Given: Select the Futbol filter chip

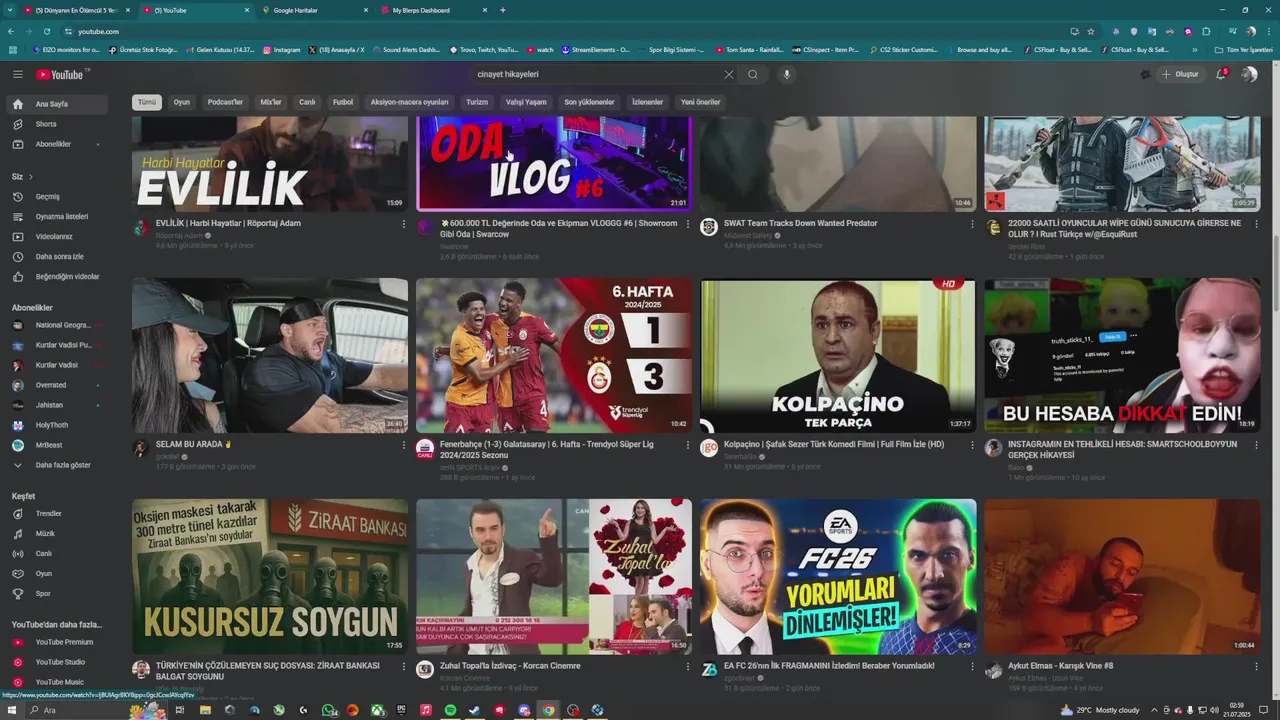Looking at the screenshot, I should coord(343,102).
